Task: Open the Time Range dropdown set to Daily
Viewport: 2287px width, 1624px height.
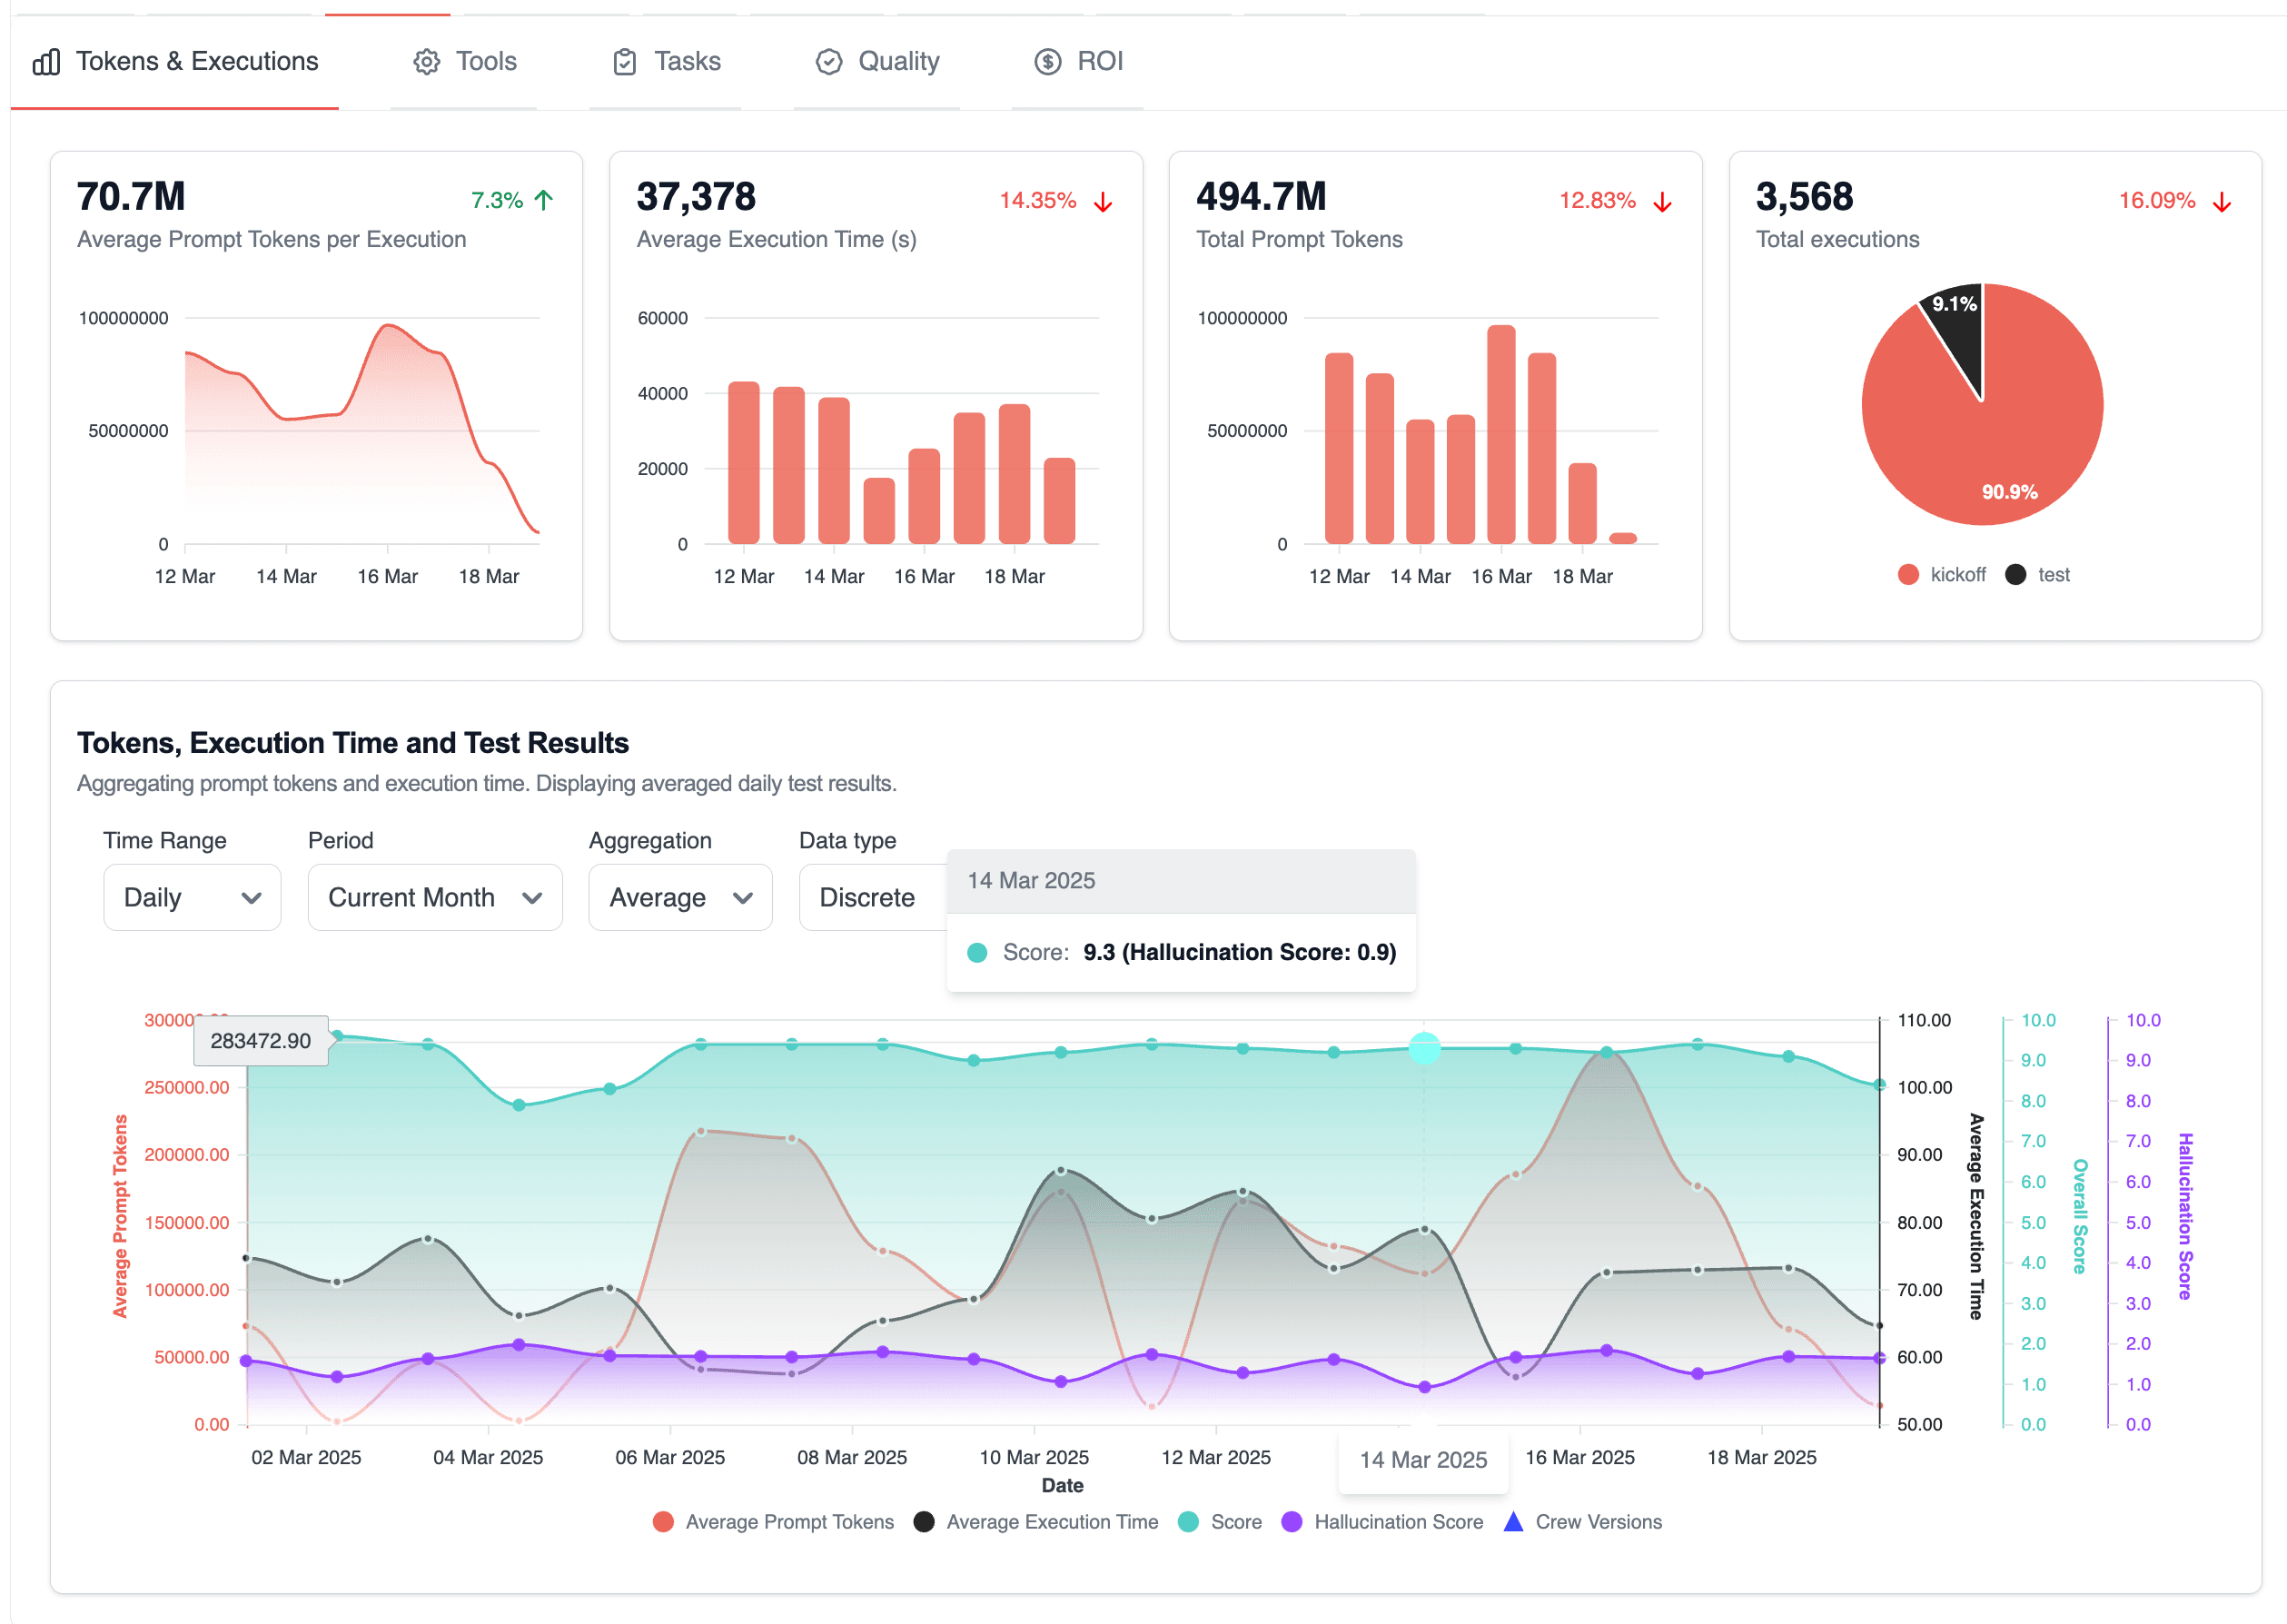Action: (192, 897)
